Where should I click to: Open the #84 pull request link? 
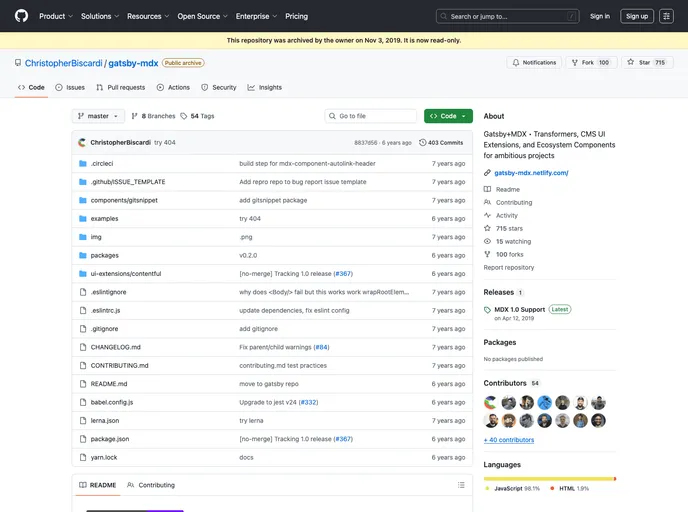[x=322, y=347]
